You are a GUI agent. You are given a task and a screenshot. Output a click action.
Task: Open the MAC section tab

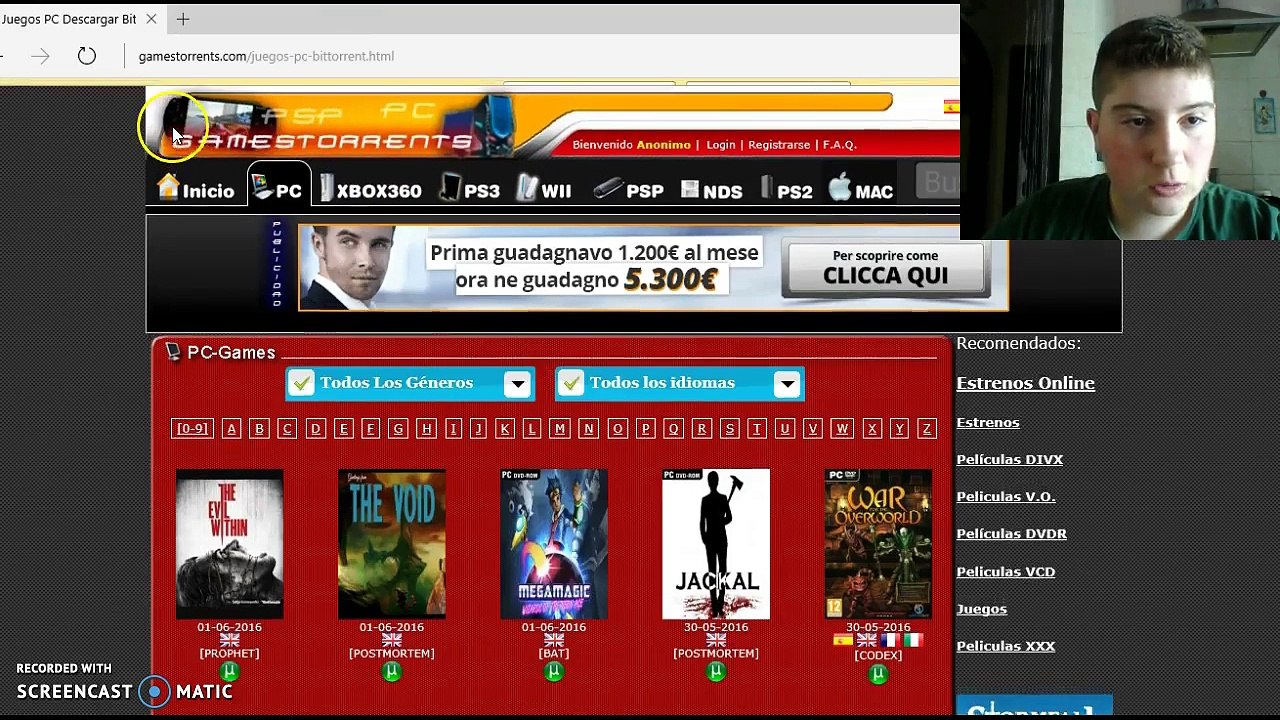point(861,188)
